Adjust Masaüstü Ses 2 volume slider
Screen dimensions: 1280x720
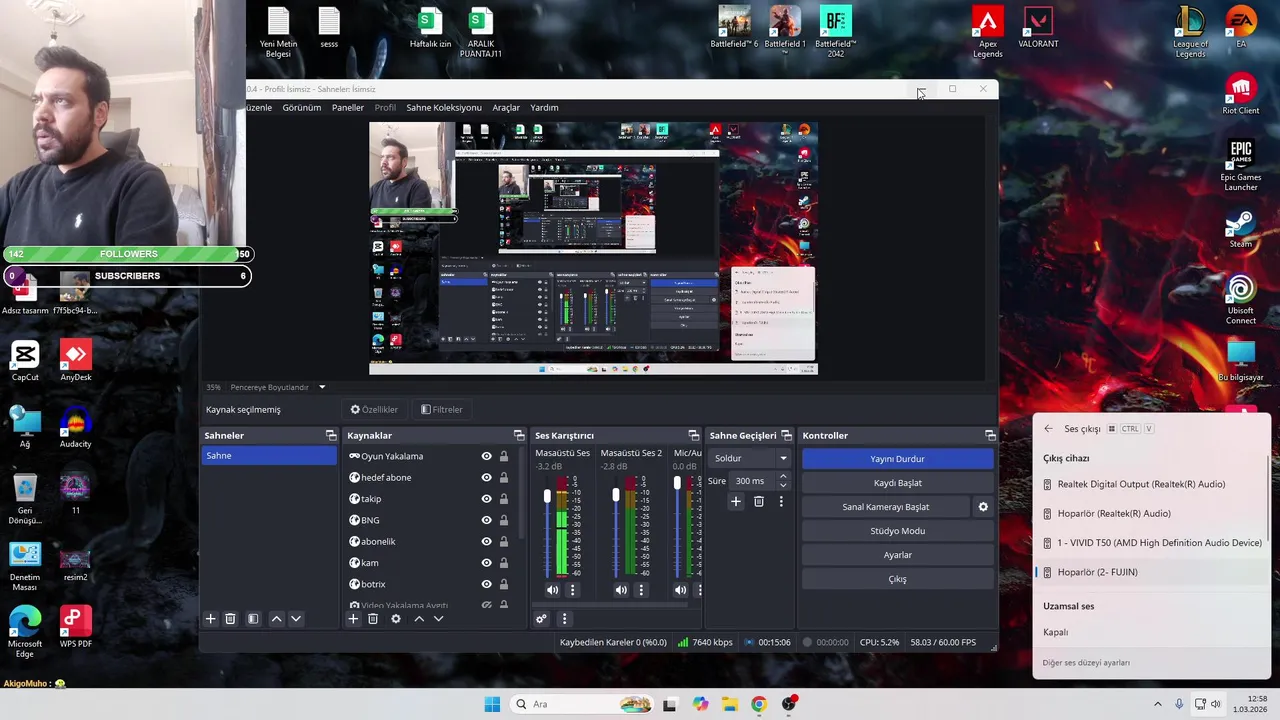point(616,497)
